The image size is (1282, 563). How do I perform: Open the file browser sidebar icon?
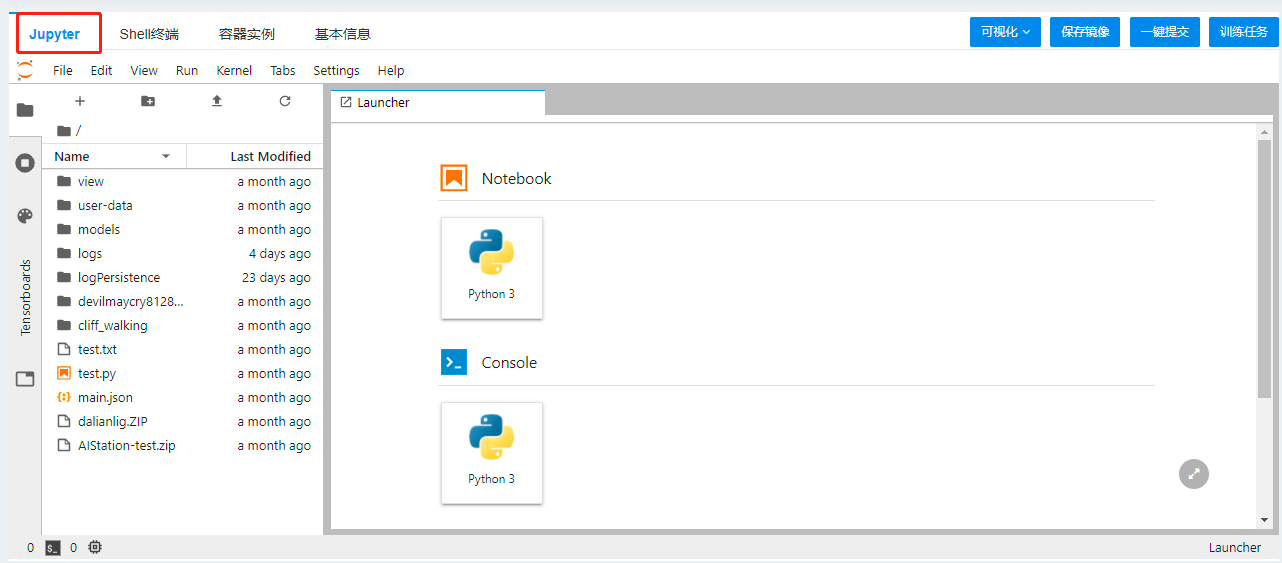point(25,110)
